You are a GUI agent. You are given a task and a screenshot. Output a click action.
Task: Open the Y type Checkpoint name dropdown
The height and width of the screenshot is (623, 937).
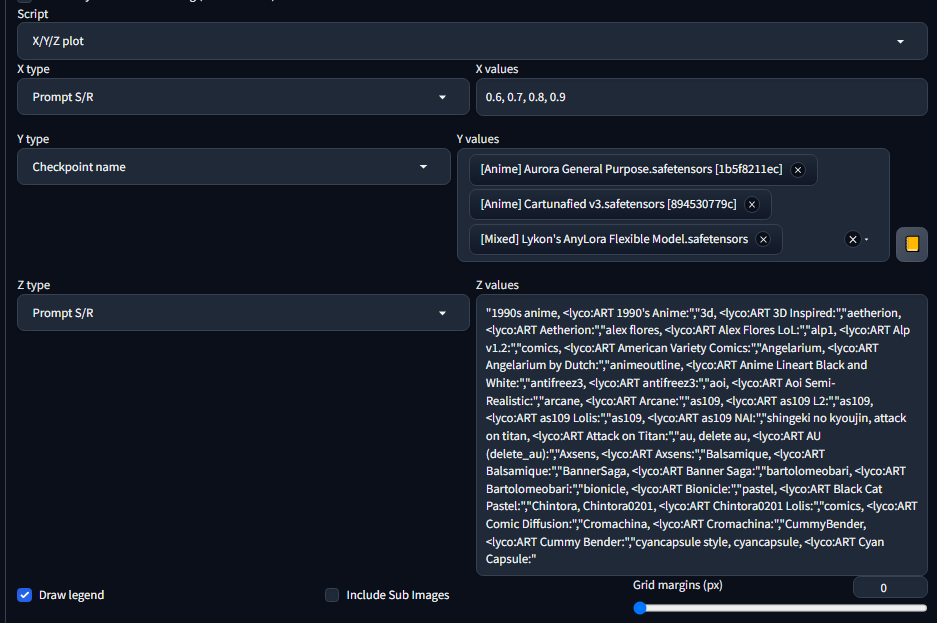click(233, 167)
